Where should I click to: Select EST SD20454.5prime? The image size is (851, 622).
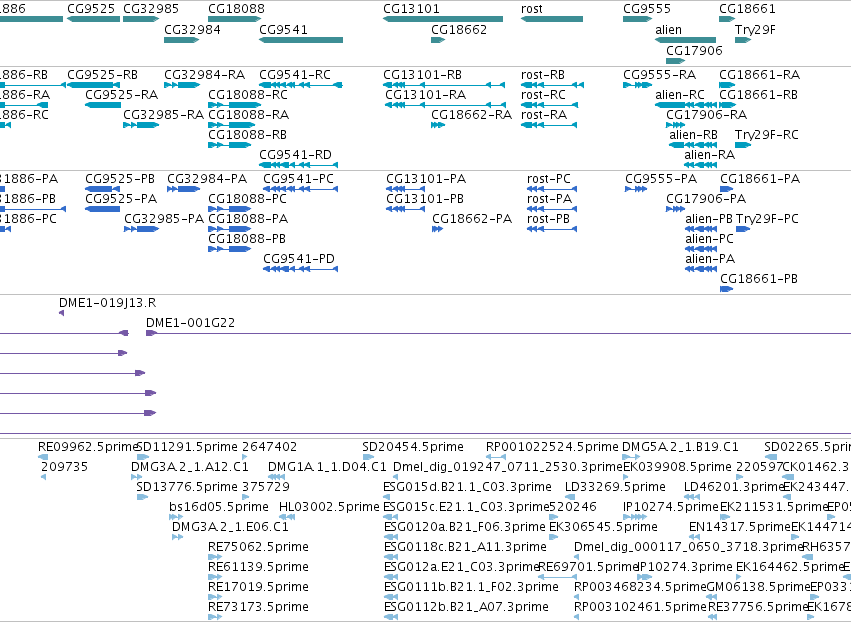413,447
